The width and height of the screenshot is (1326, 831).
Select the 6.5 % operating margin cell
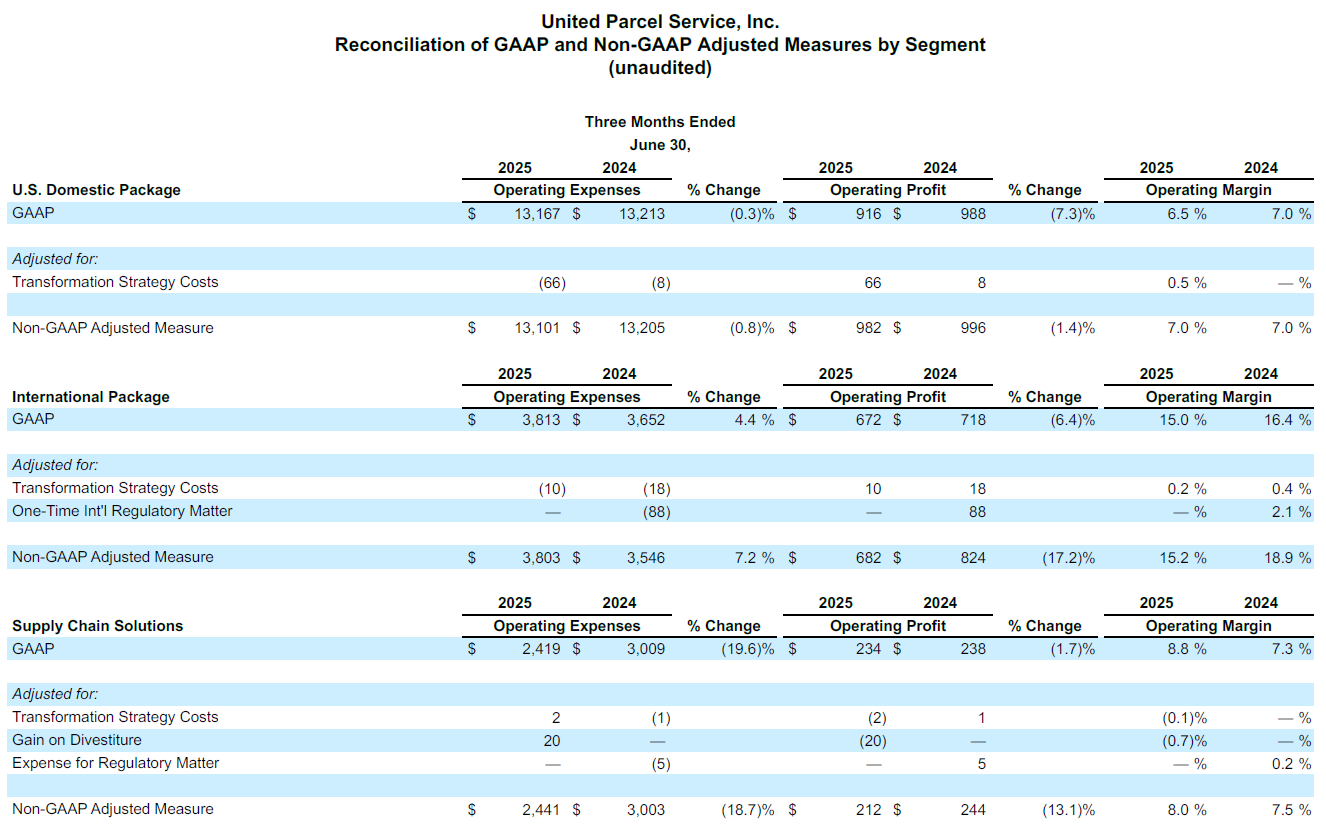[x=1187, y=213]
